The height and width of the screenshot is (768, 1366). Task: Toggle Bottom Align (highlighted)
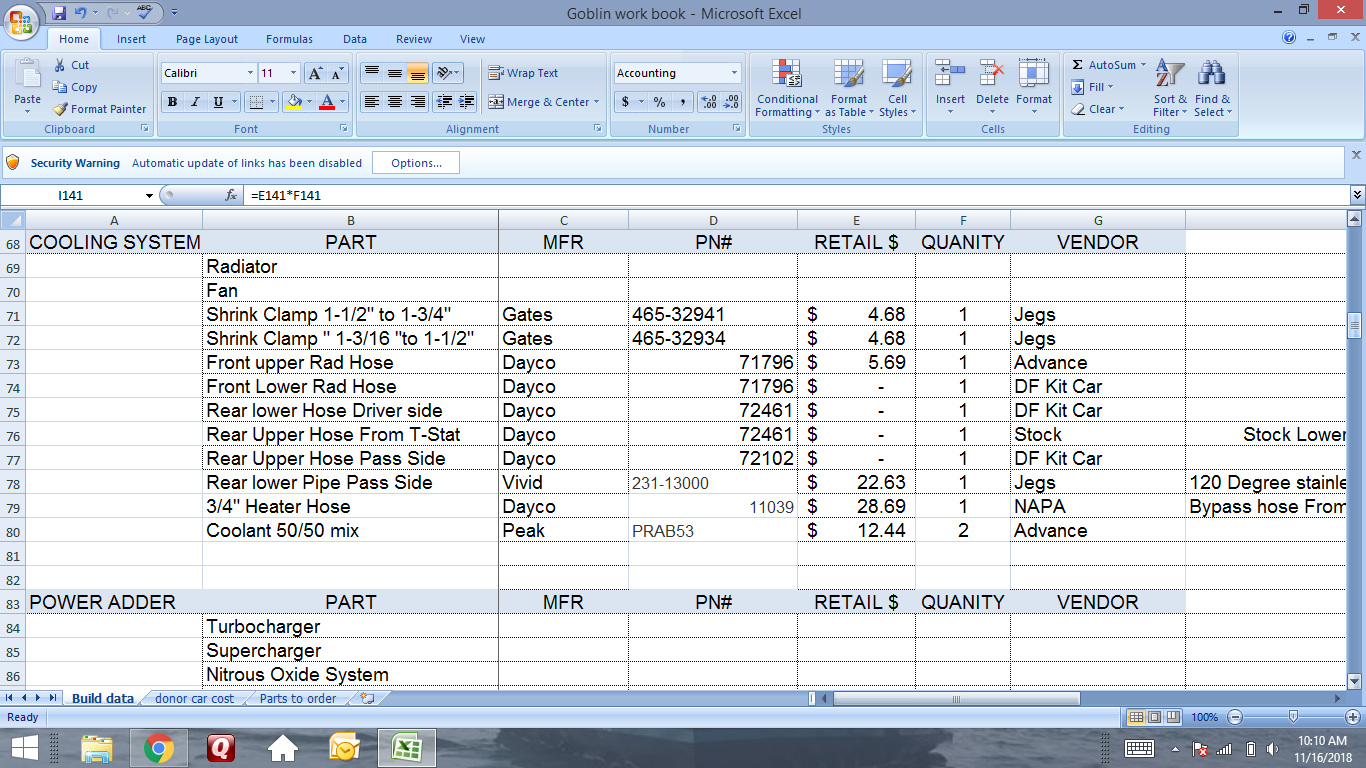pyautogui.click(x=417, y=73)
